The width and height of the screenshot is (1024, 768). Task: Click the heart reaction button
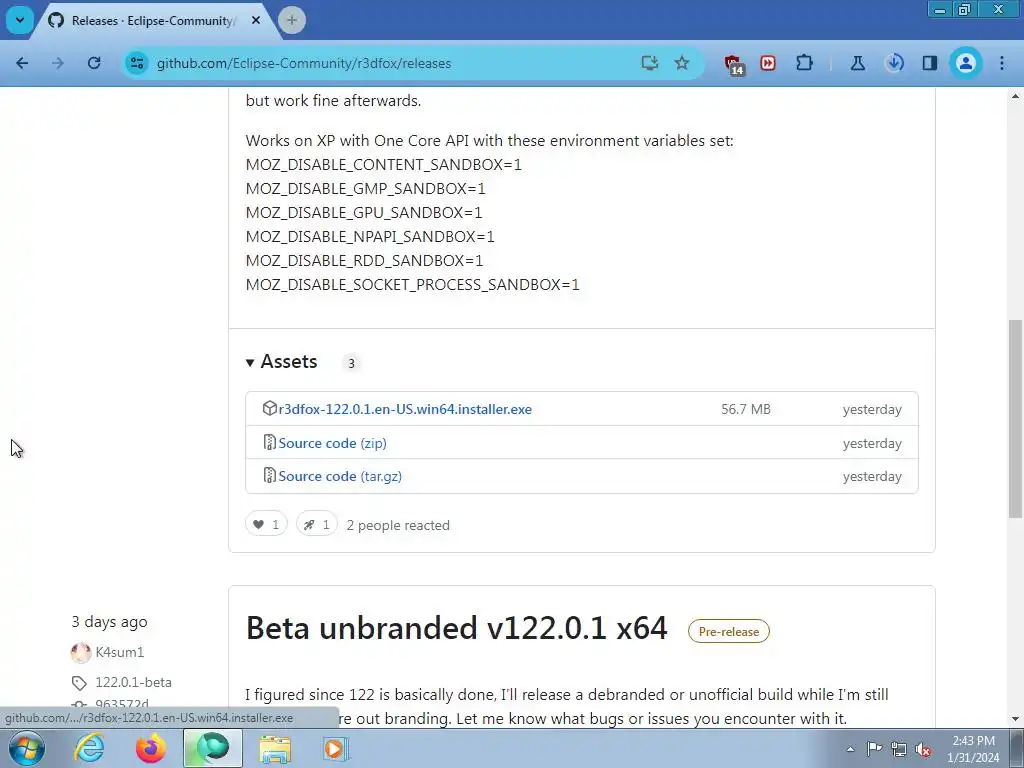coord(266,524)
